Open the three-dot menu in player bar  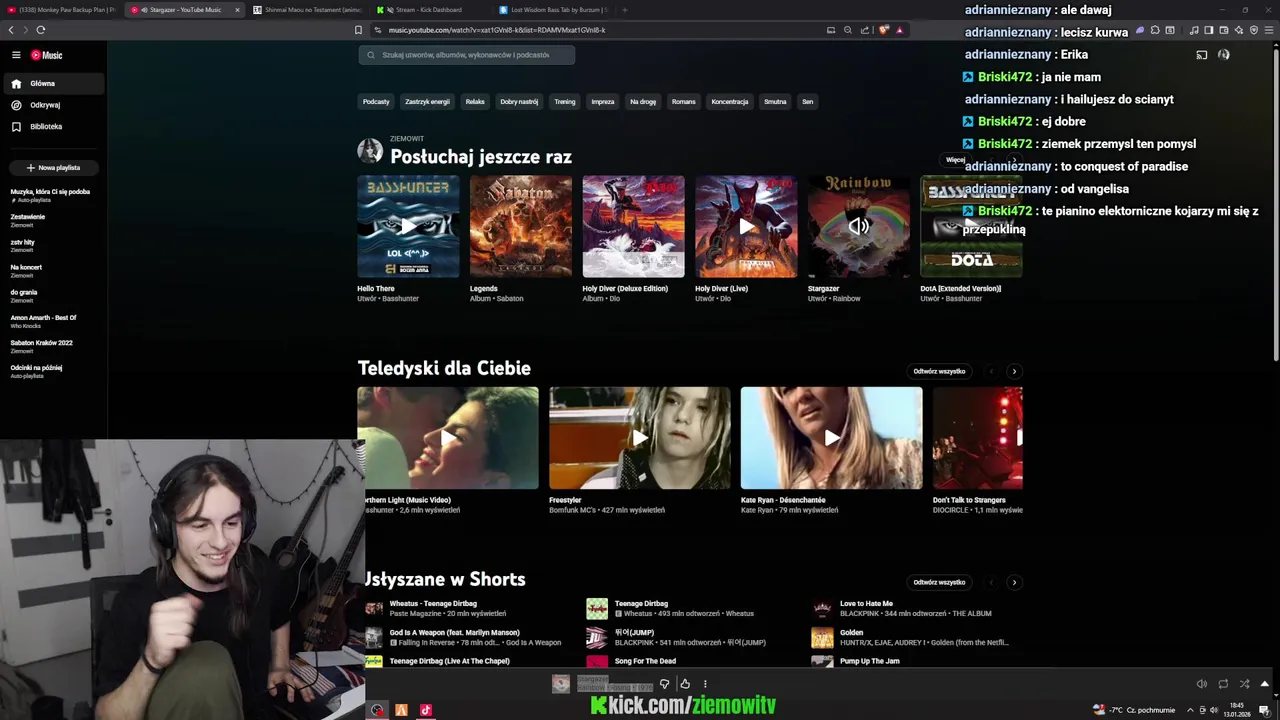[705, 684]
